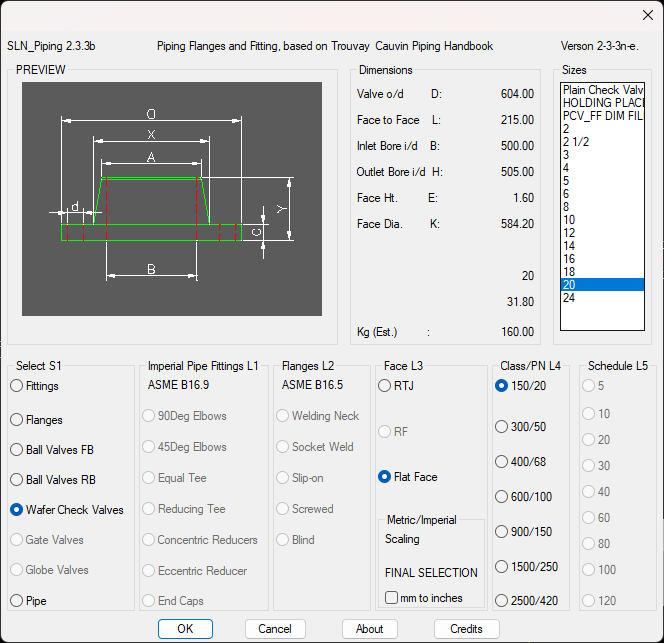Open the About dialog
This screenshot has width=664, height=643.
pos(370,629)
